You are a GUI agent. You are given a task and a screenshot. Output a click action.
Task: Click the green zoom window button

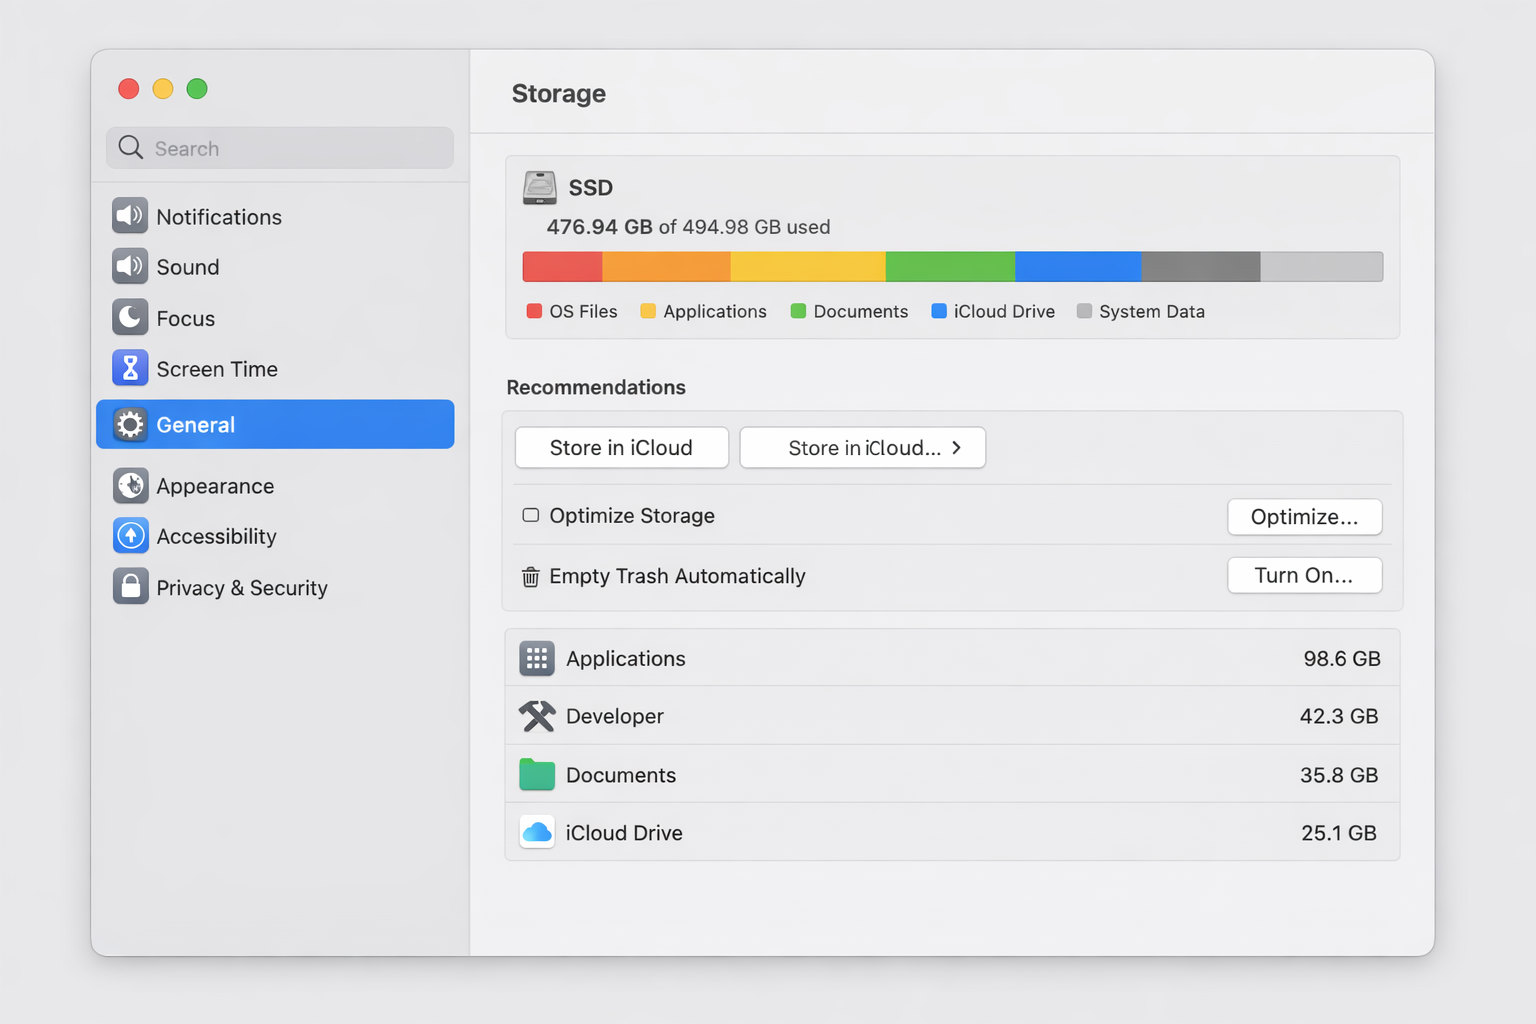[x=197, y=89]
